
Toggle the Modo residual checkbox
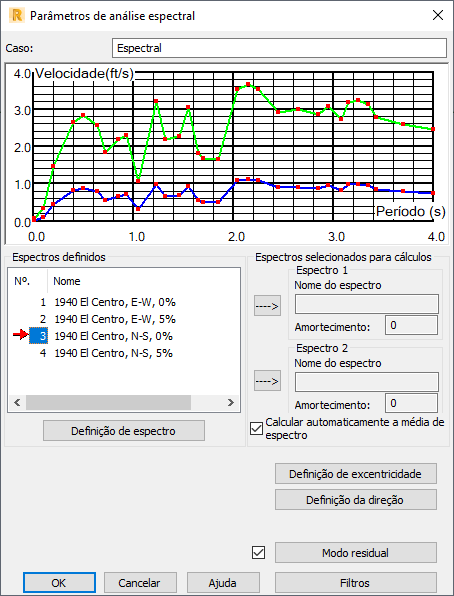[259, 553]
